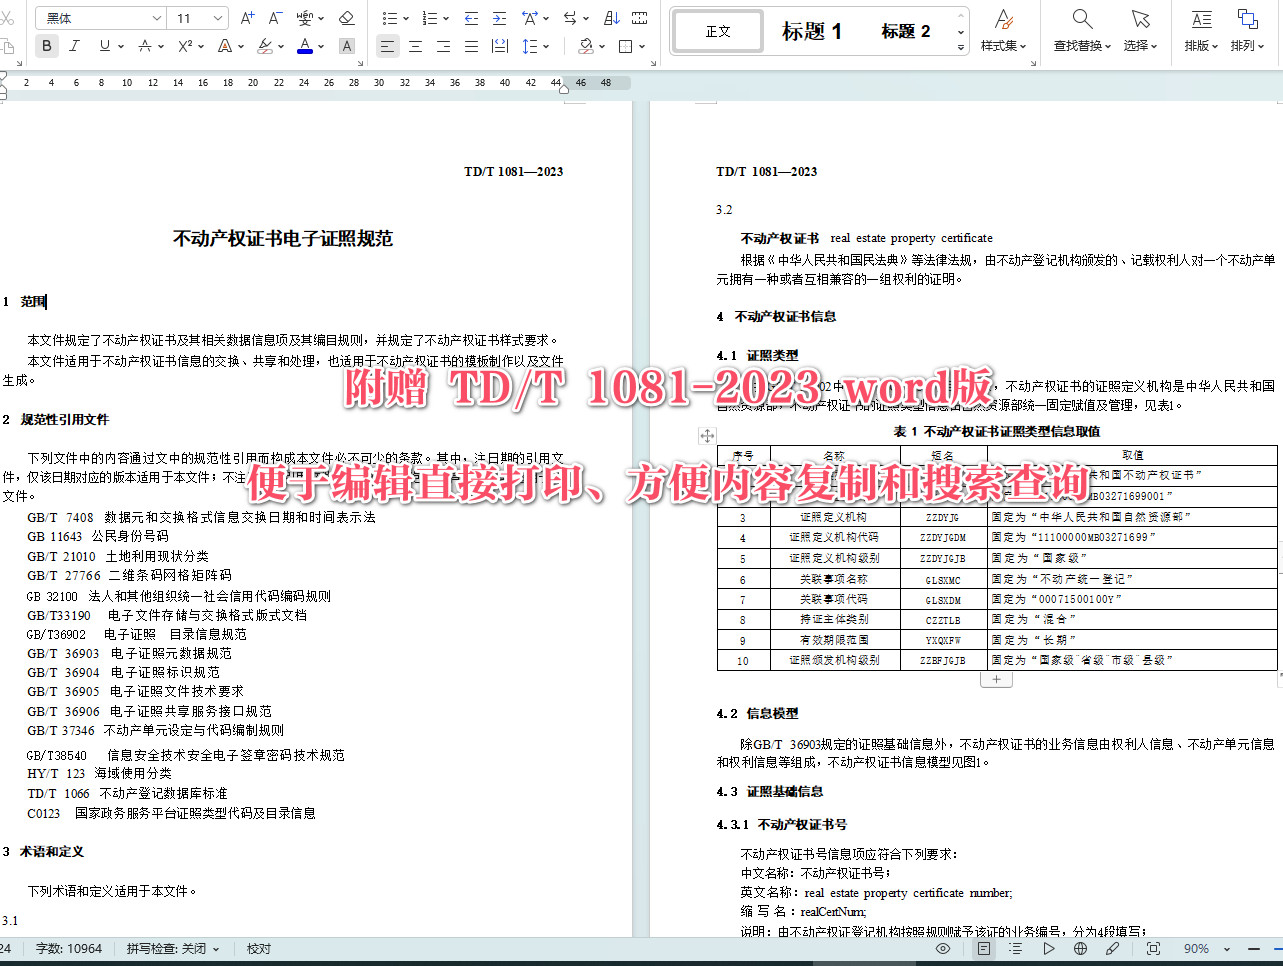Apply the 标题 1 heading style

tap(812, 30)
